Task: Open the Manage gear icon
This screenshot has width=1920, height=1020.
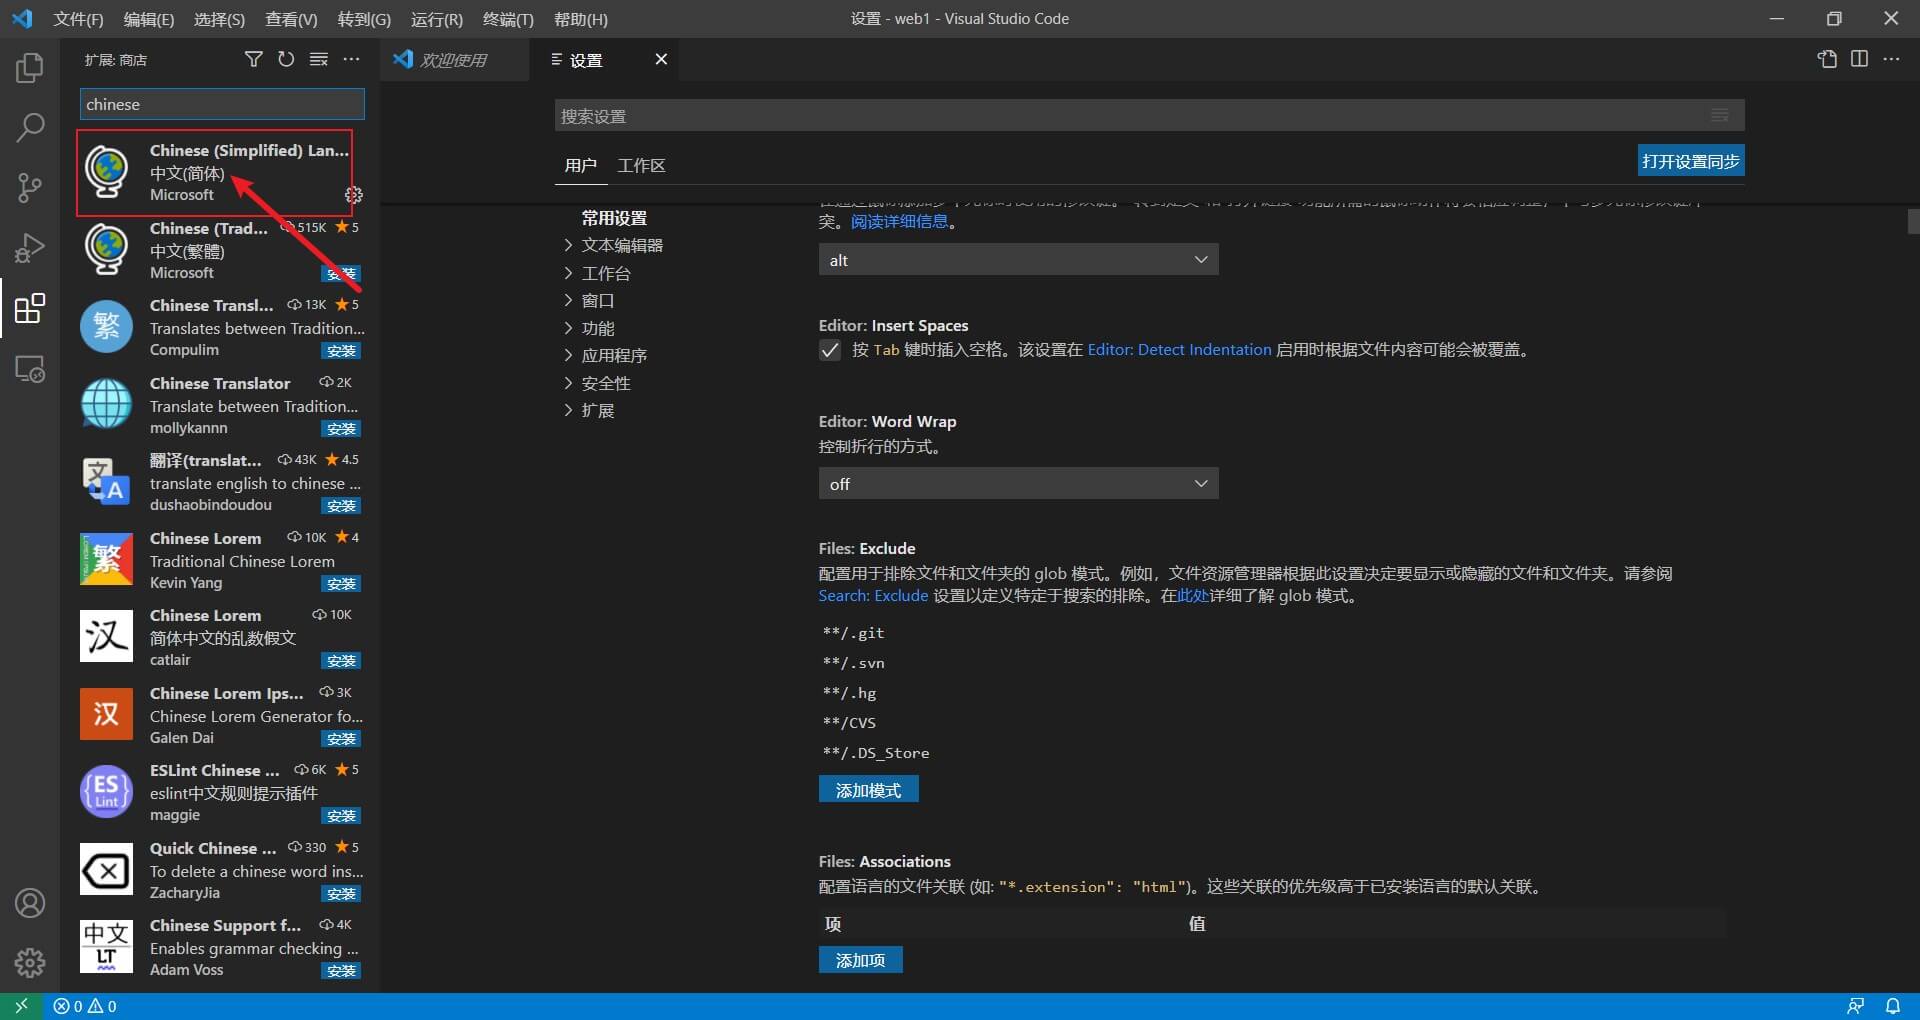Action: click(x=30, y=962)
